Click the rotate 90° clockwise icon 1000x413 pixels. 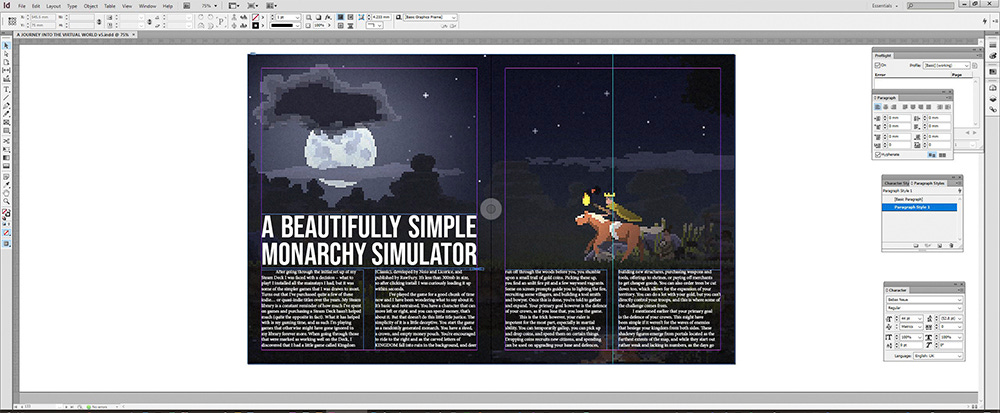pos(202,17)
